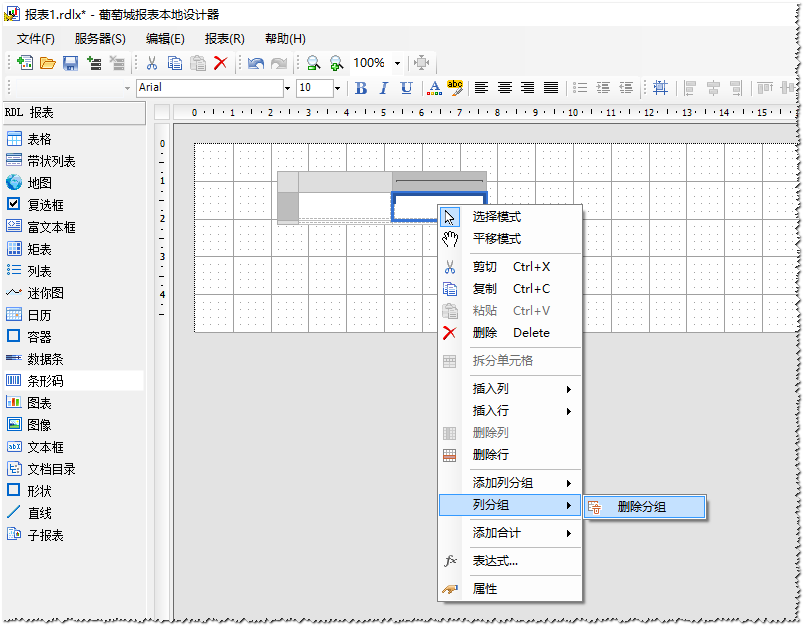Select the 表格 table control in toolbox

73,139
